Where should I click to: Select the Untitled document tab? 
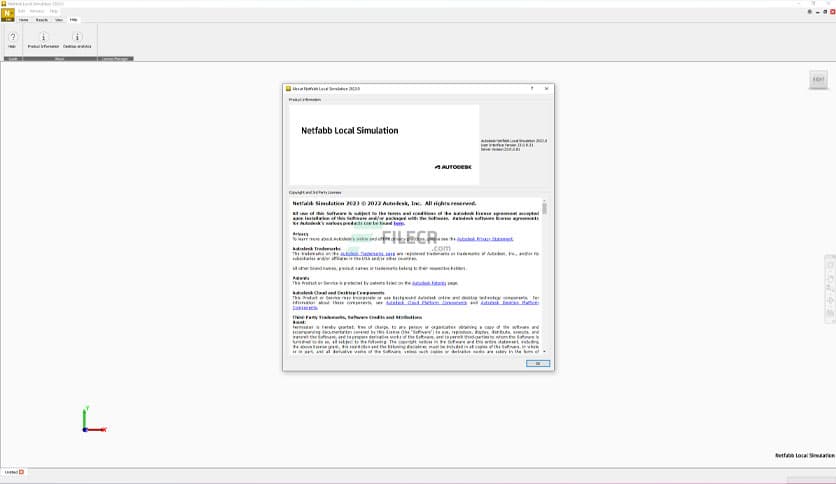(x=11, y=472)
